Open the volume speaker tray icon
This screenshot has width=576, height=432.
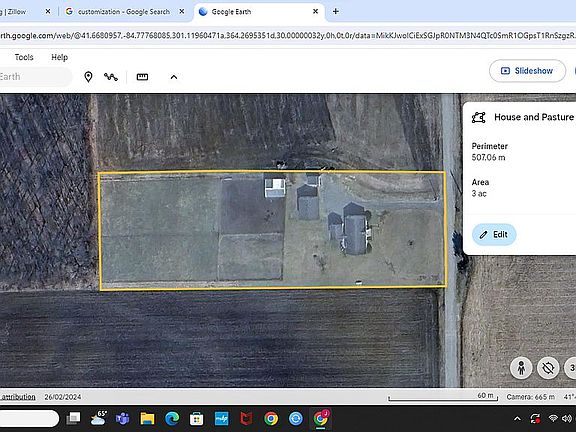567,418
